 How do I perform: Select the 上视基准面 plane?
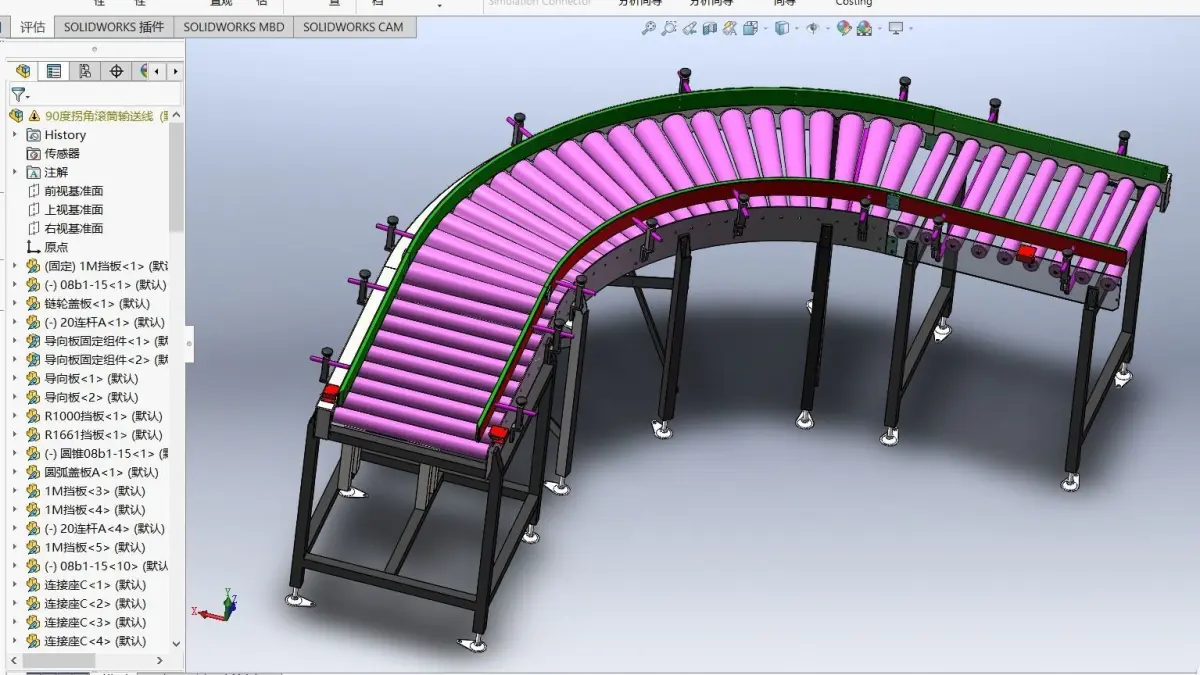[x=73, y=210]
